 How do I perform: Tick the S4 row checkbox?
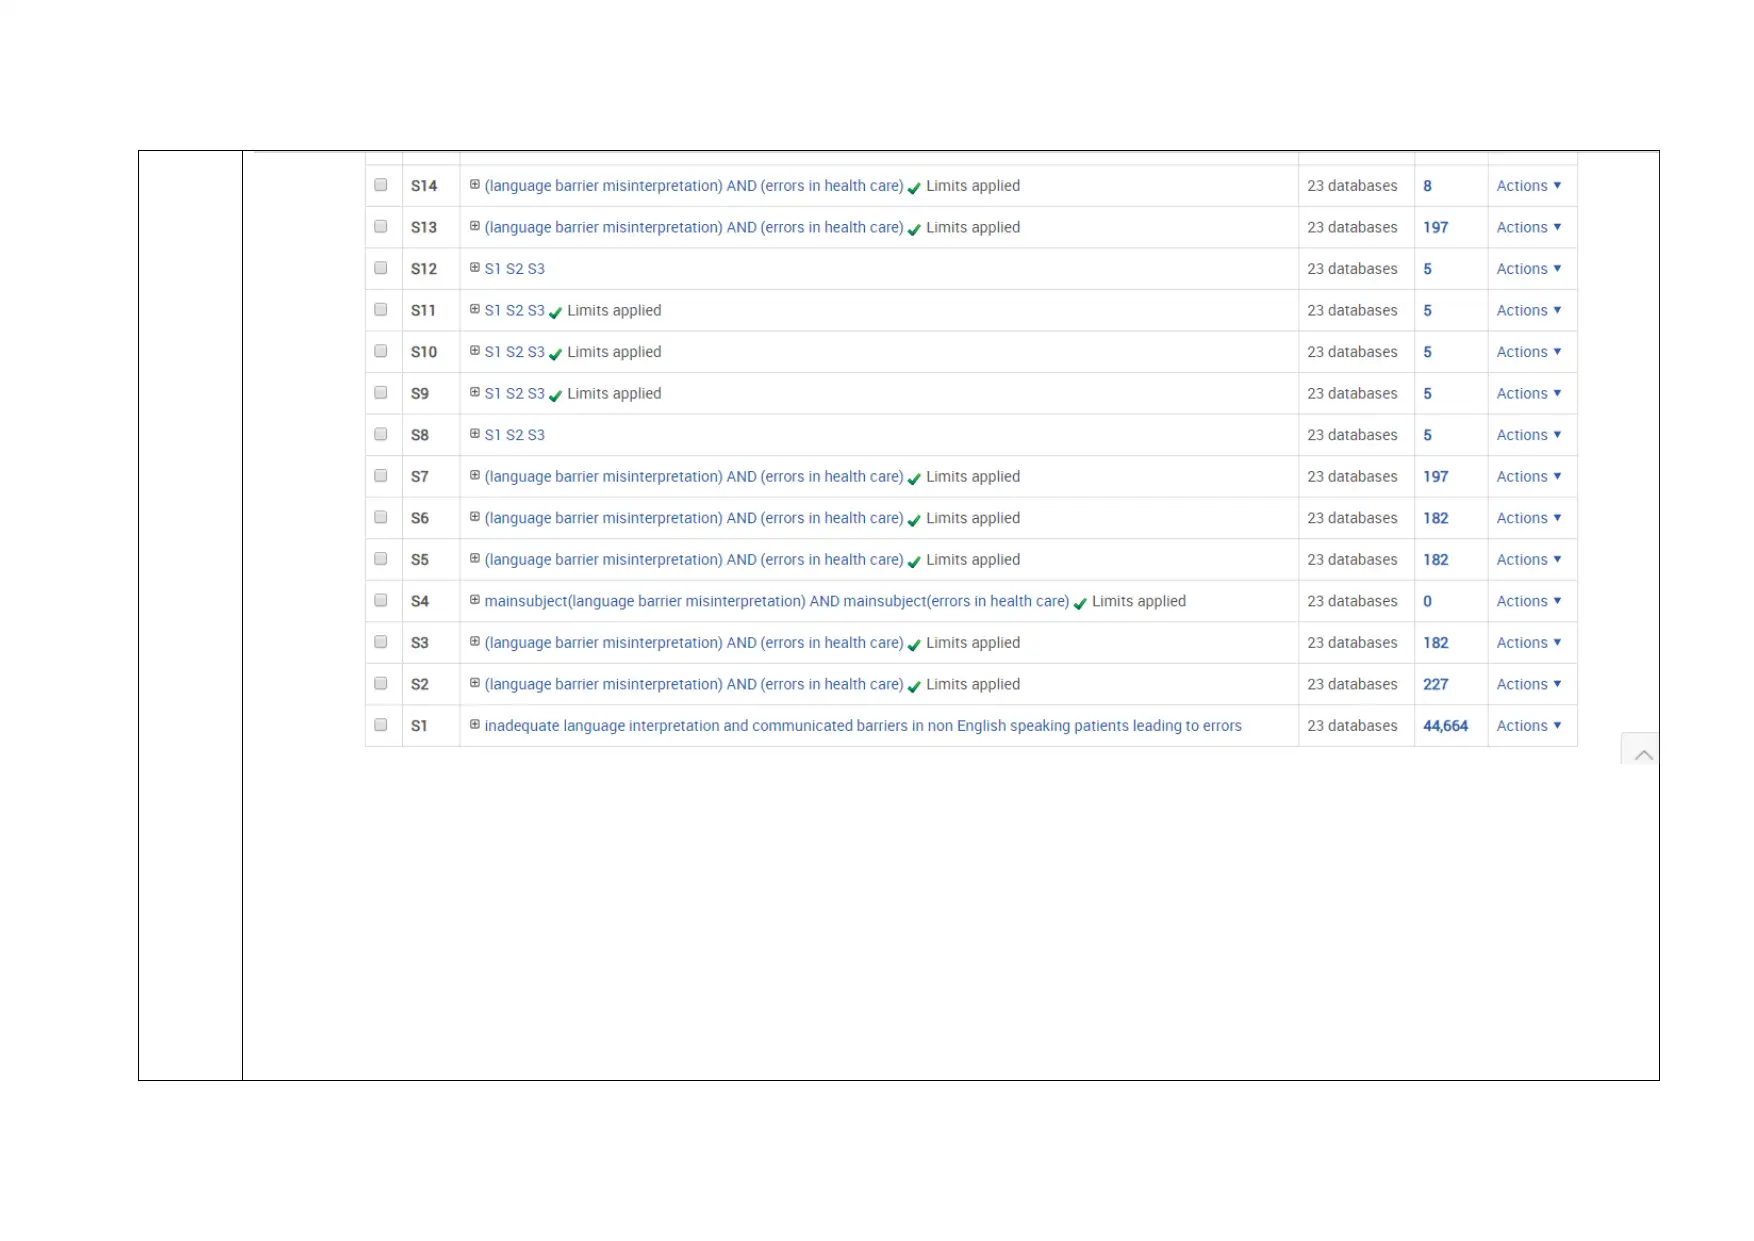click(381, 600)
